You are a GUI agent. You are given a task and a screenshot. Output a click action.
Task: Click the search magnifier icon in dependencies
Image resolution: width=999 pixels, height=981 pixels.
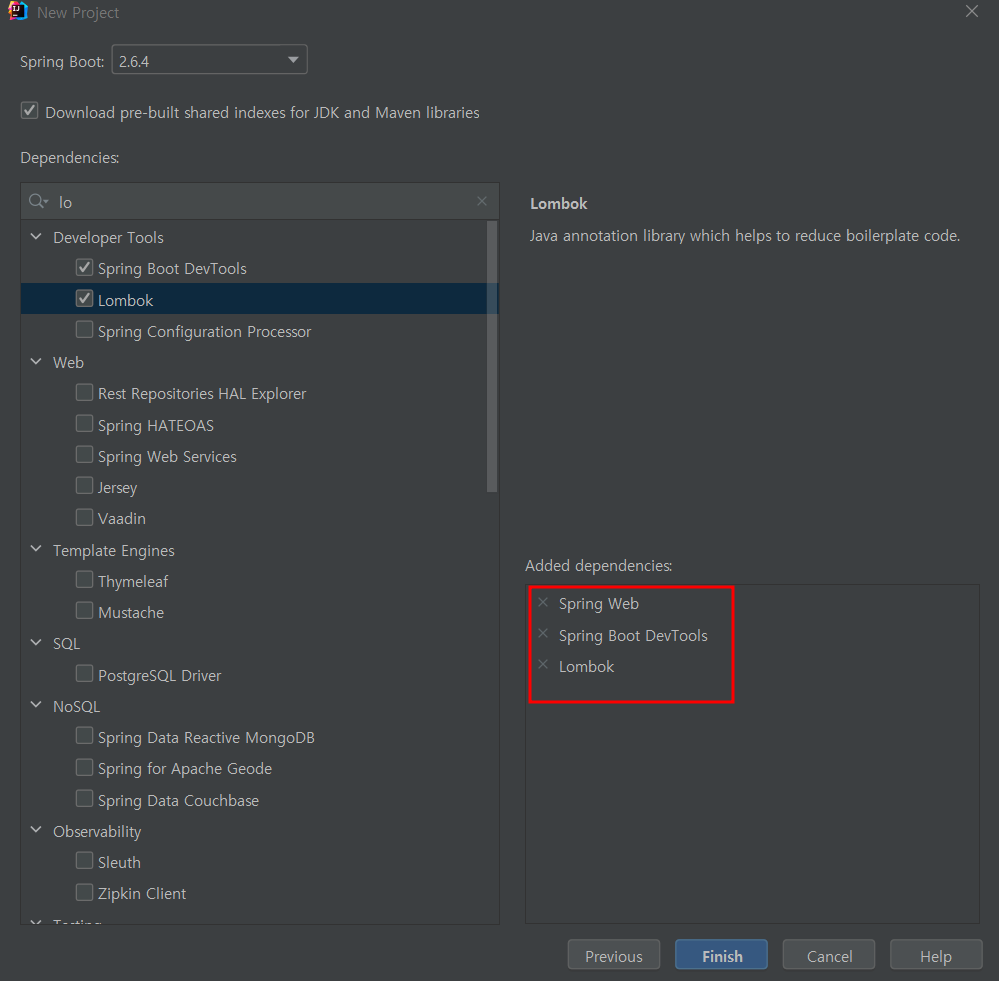click(38, 201)
